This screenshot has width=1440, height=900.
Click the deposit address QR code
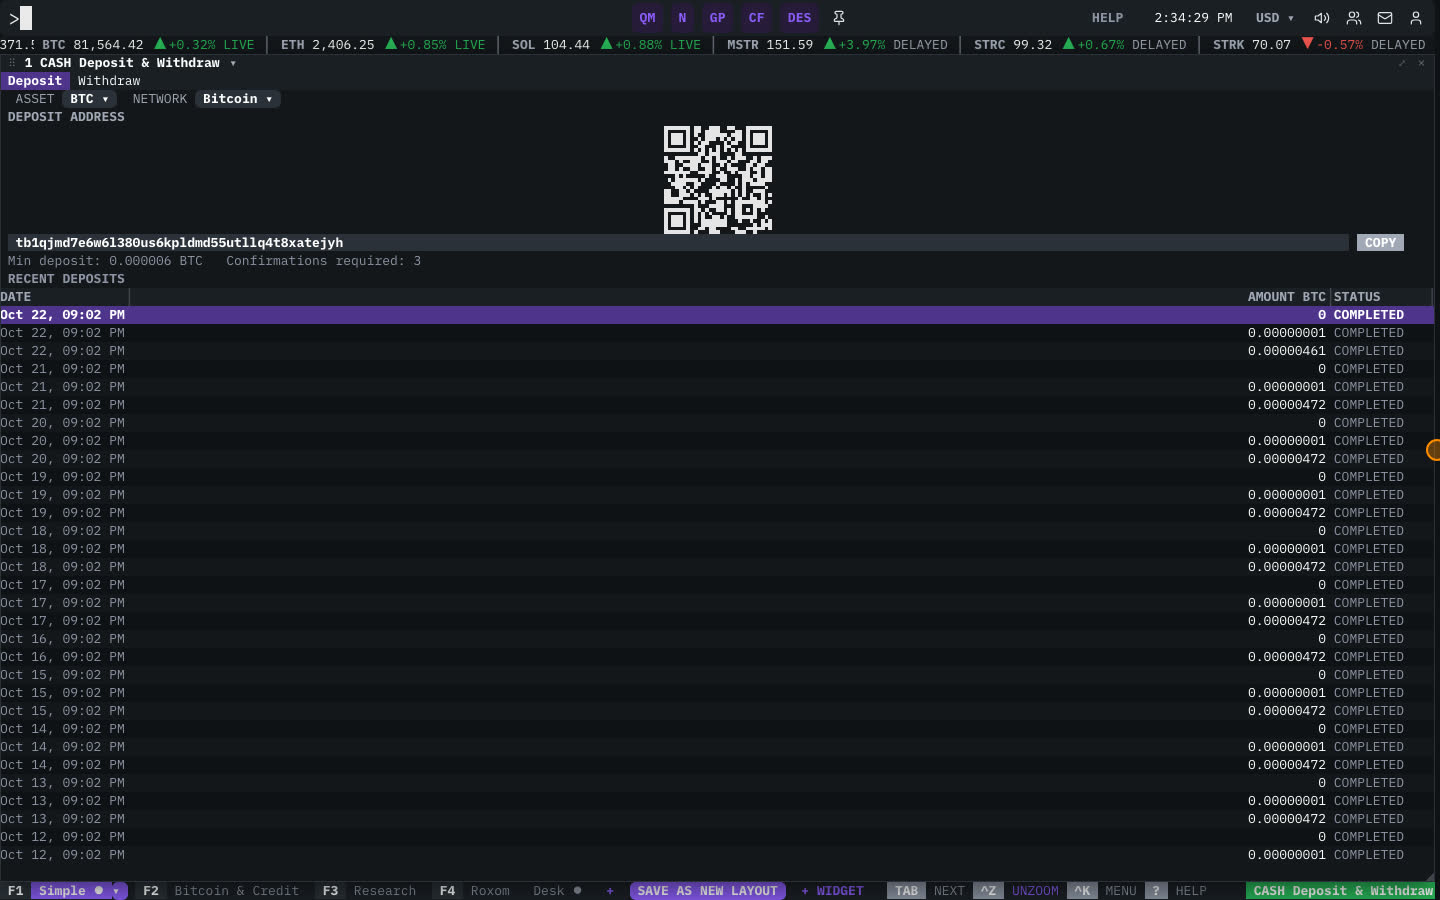(x=718, y=180)
